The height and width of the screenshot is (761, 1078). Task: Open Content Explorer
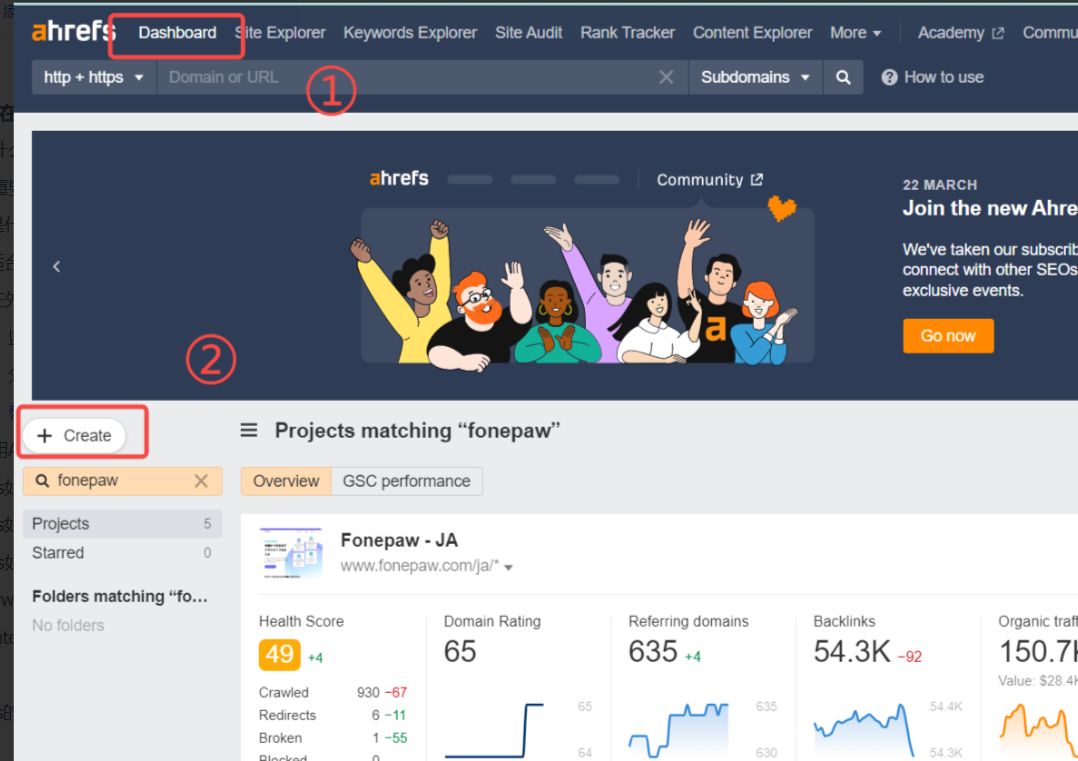pyautogui.click(x=752, y=33)
